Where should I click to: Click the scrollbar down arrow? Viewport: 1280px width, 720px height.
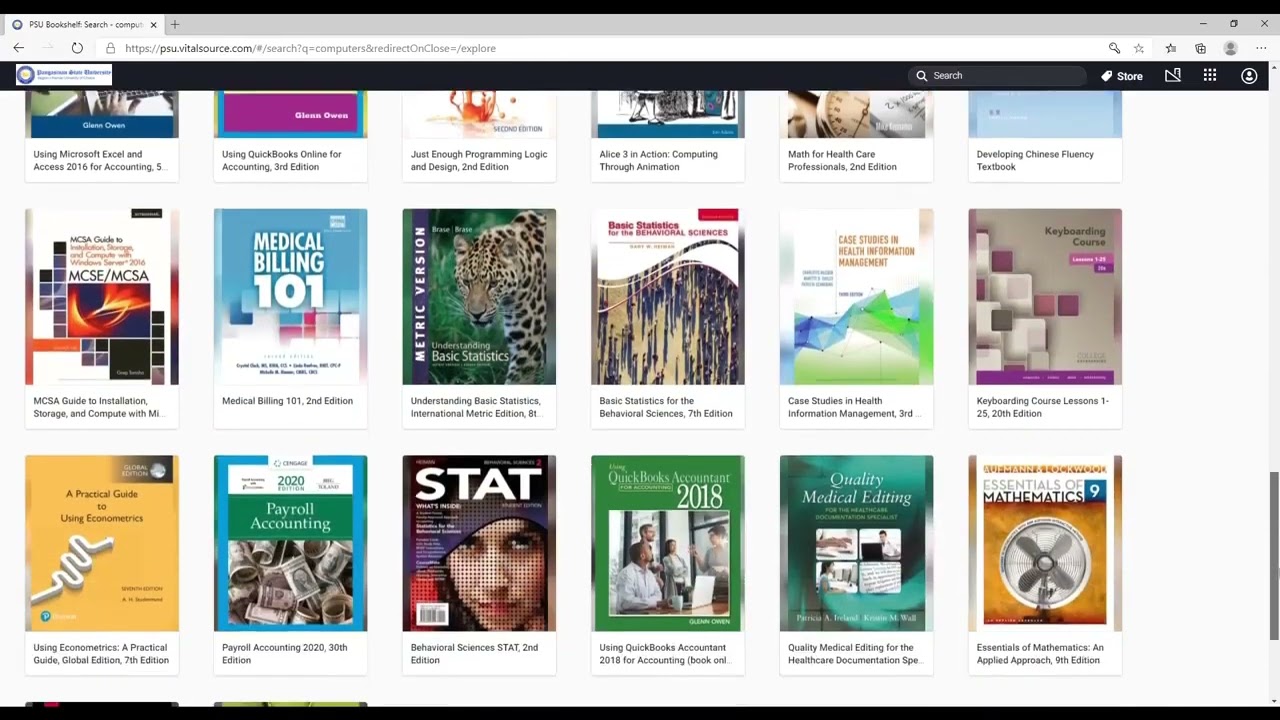pyautogui.click(x=1273, y=699)
